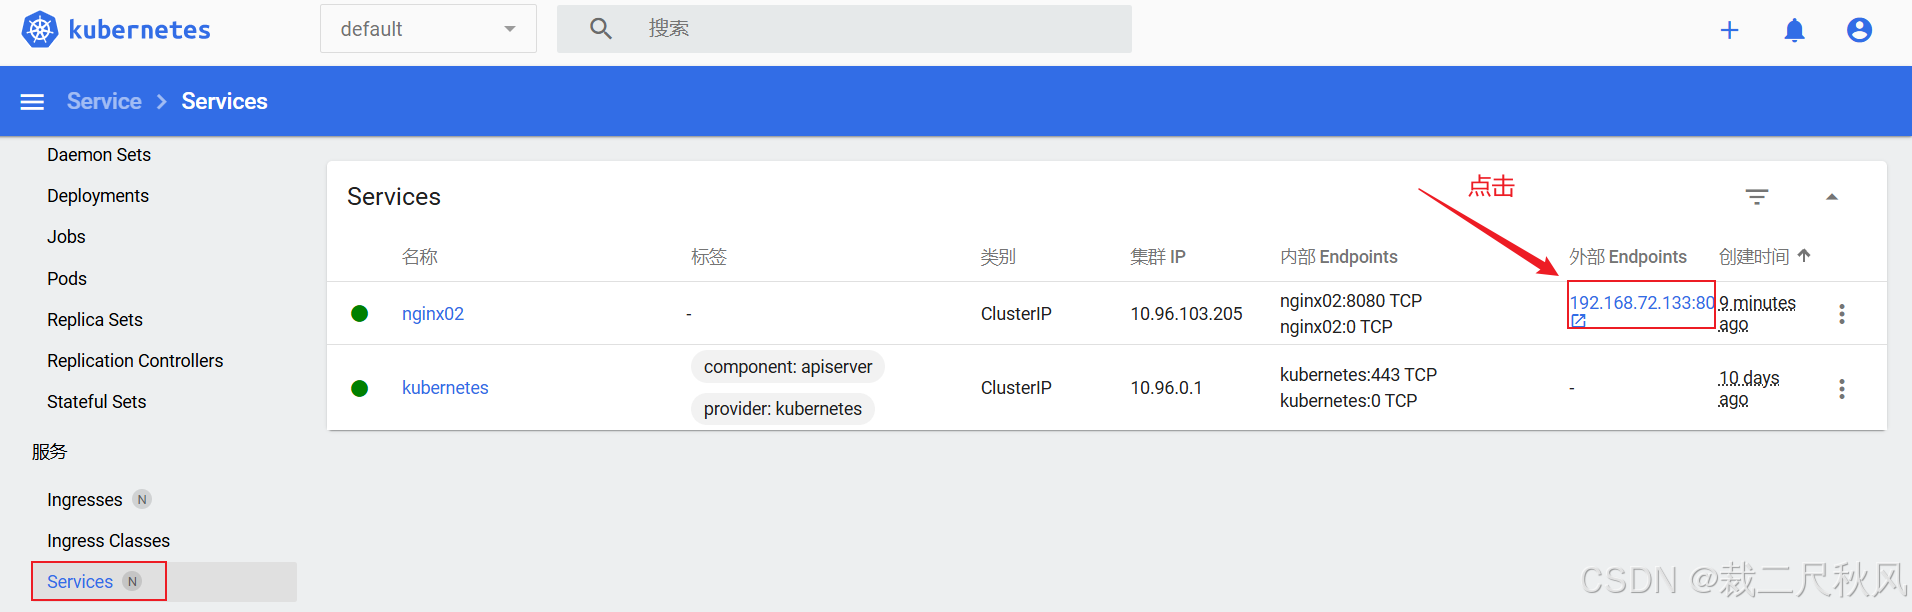
Task: Click the 标签 column header
Action: click(709, 257)
